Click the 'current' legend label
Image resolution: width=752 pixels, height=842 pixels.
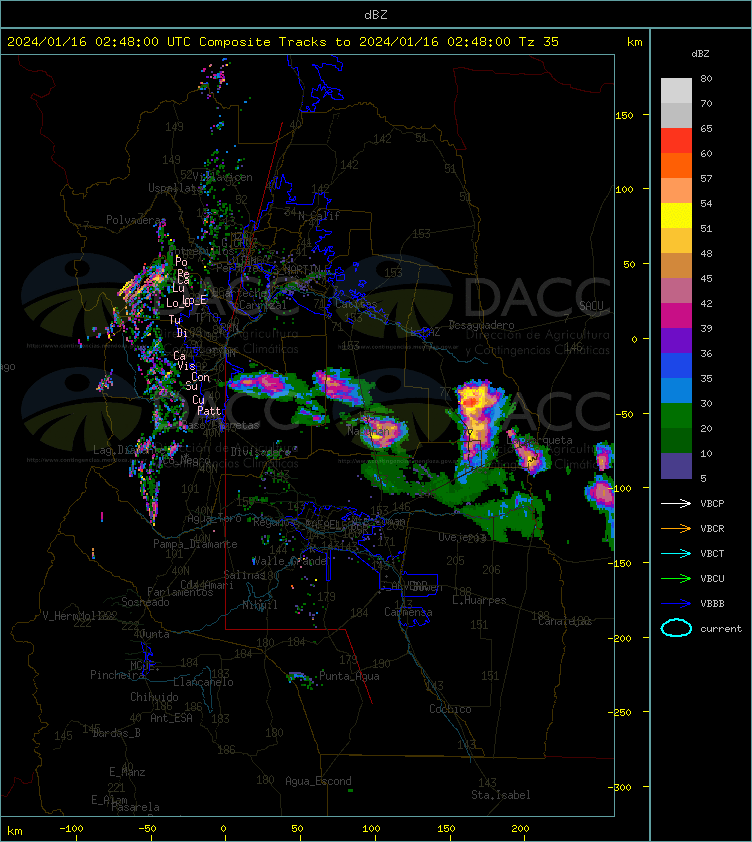(721, 628)
